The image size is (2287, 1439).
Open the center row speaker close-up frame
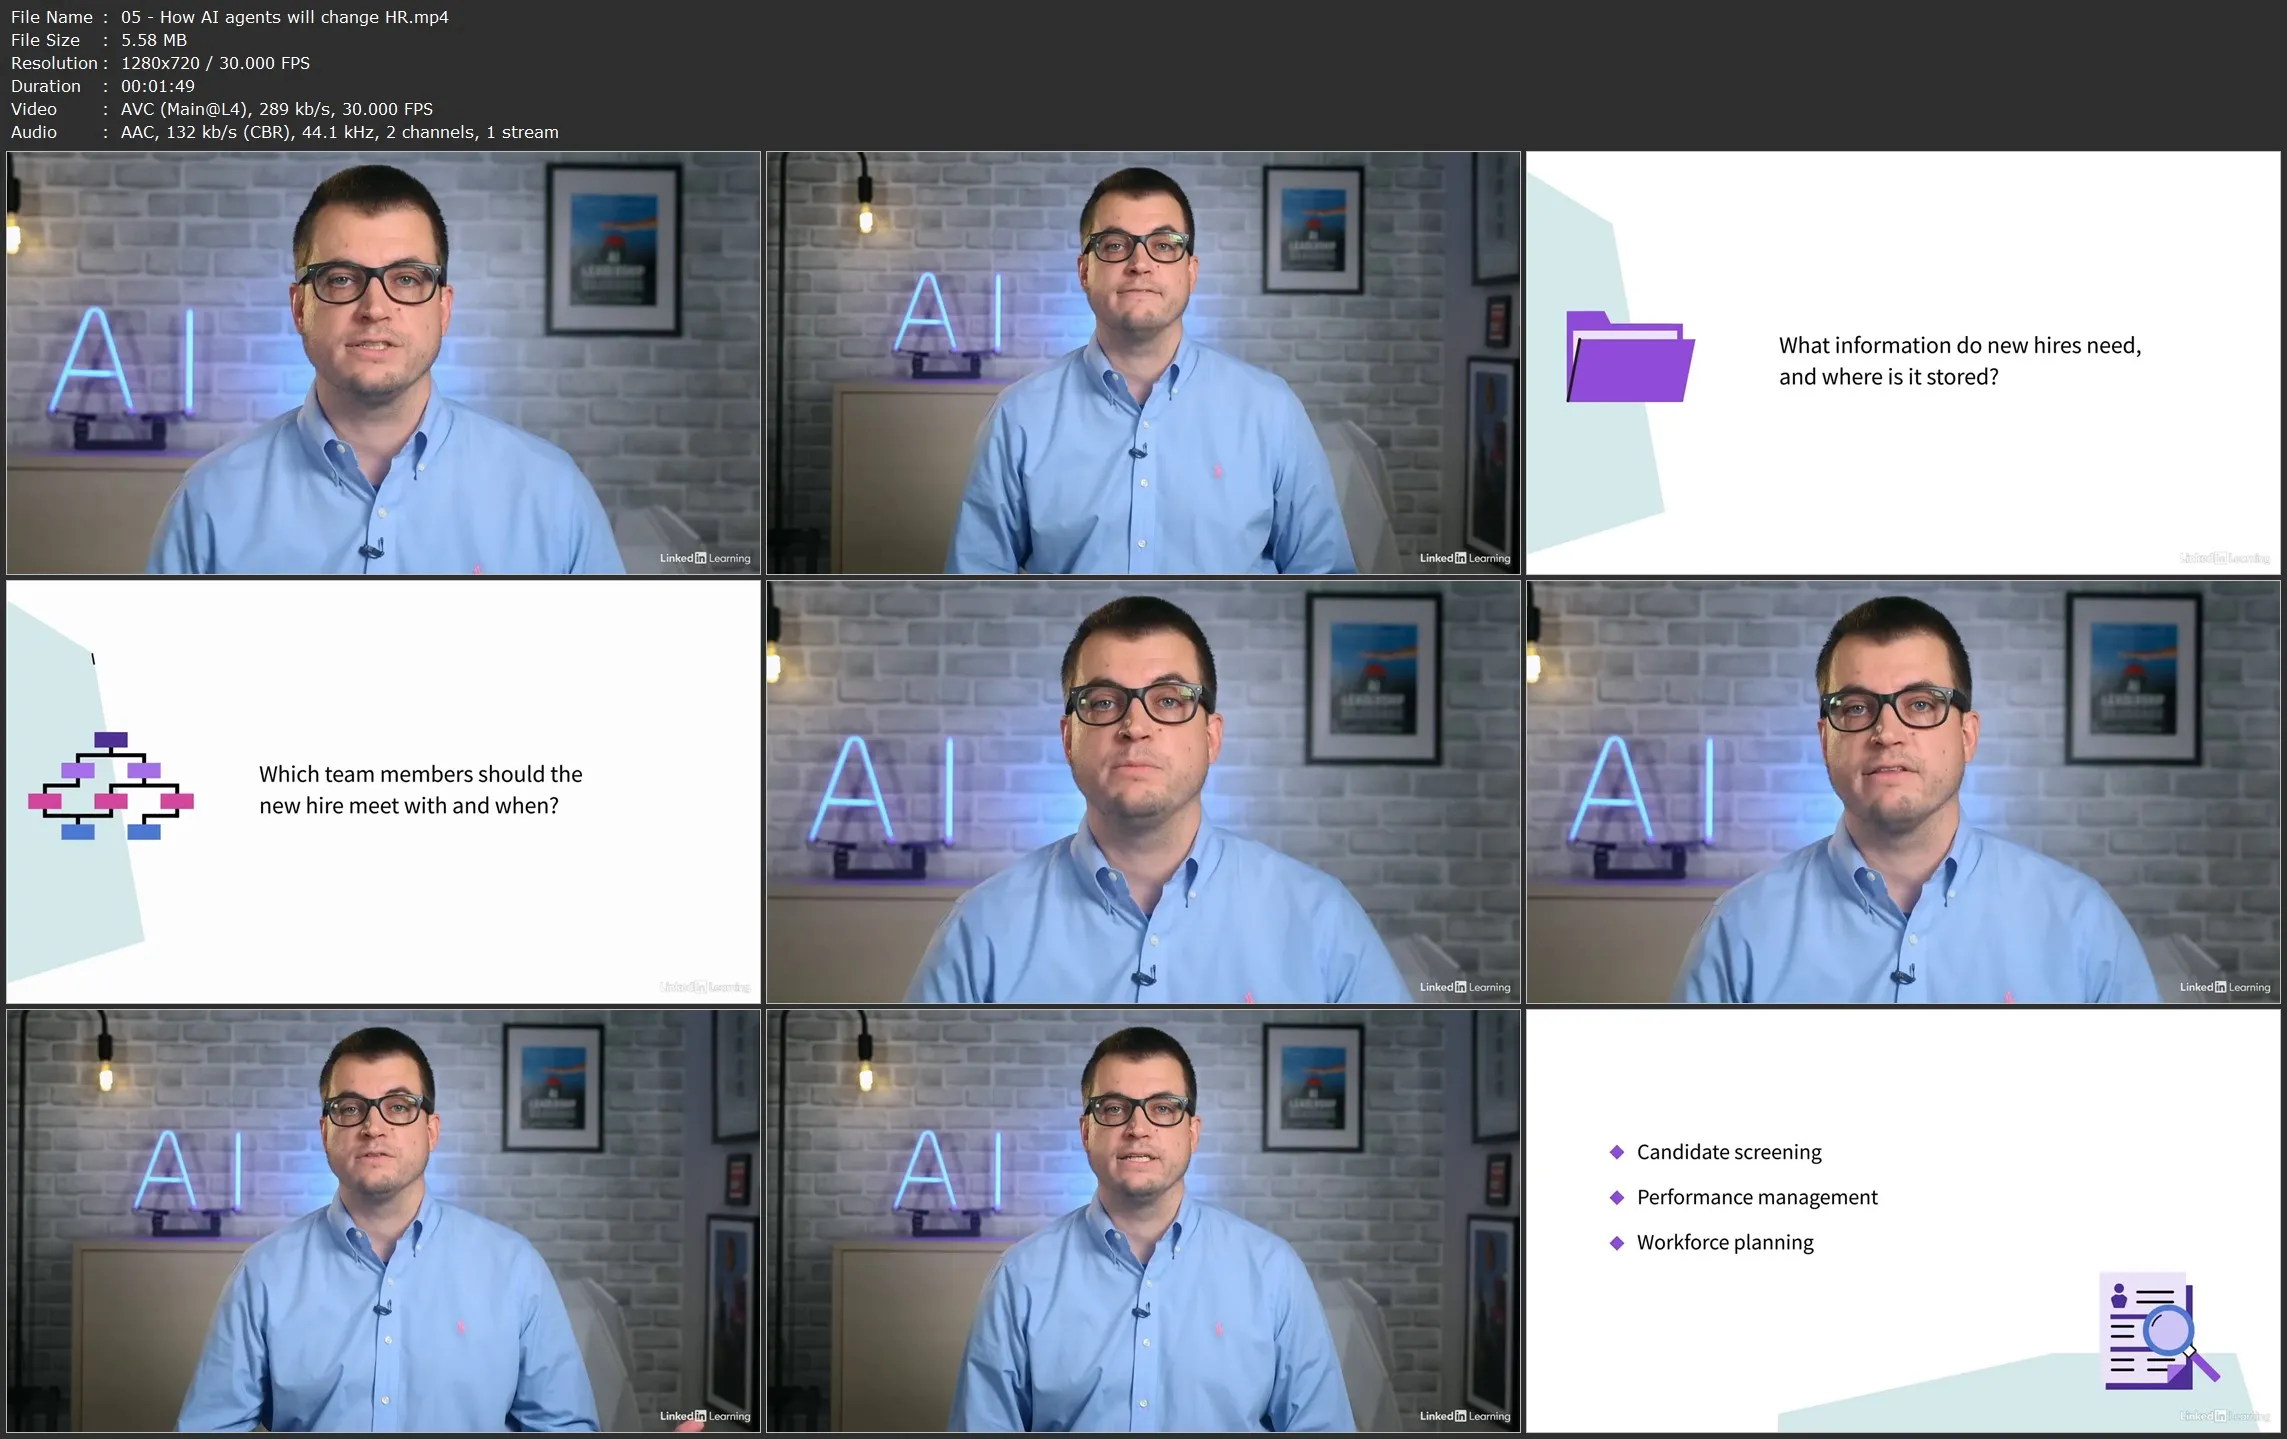pos(1142,791)
